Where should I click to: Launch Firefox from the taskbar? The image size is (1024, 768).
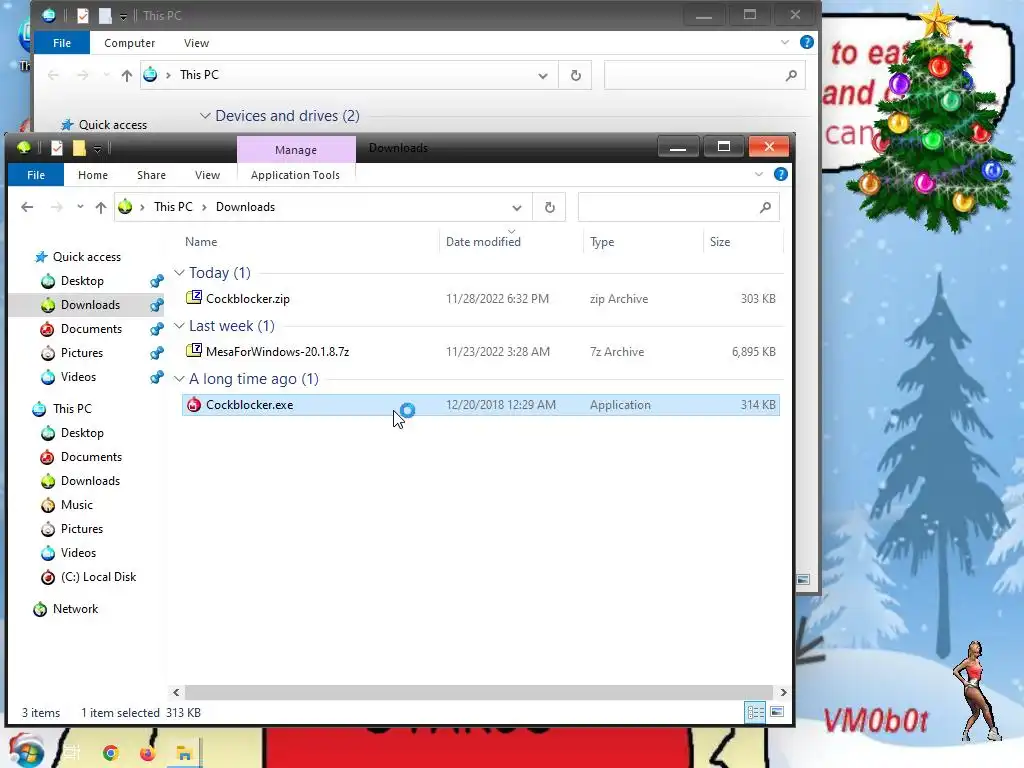pyautogui.click(x=148, y=753)
